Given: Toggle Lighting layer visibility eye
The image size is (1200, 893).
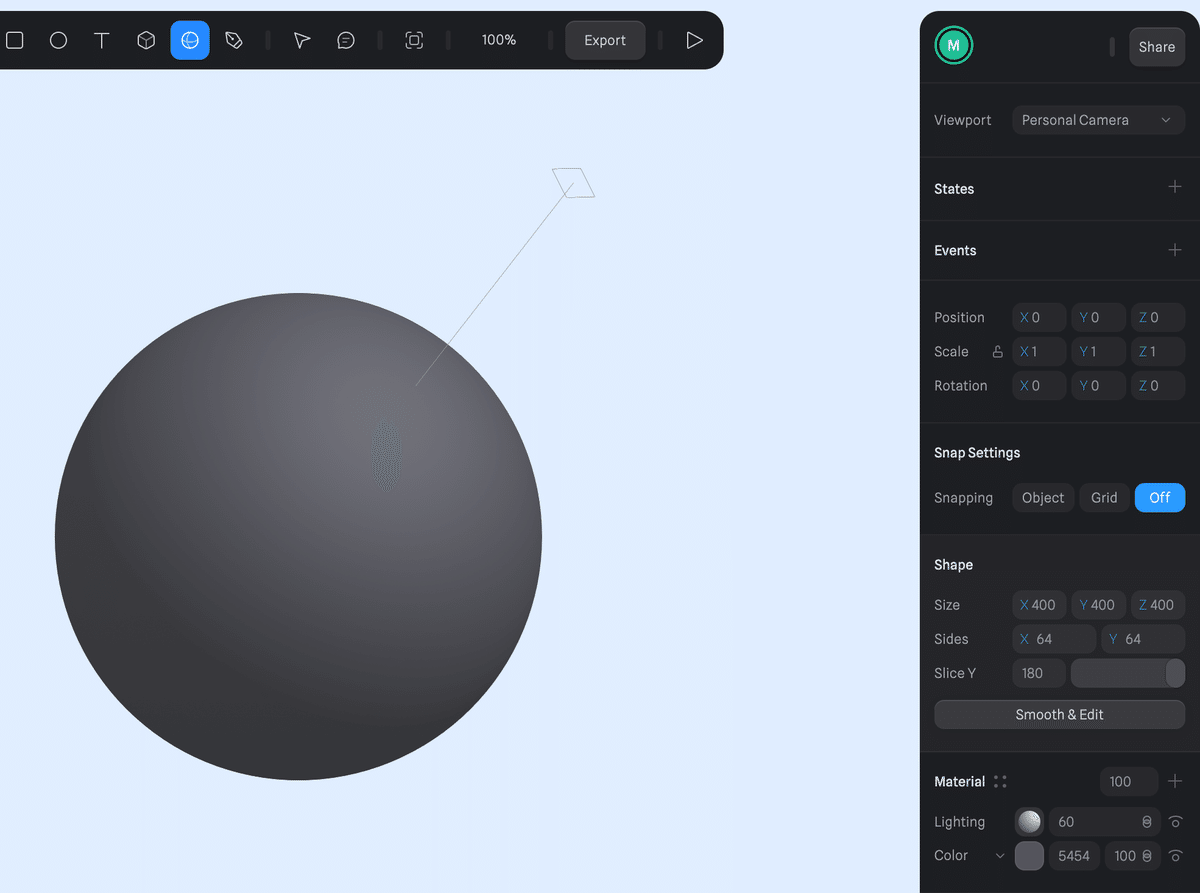Looking at the screenshot, I should [x=1176, y=822].
